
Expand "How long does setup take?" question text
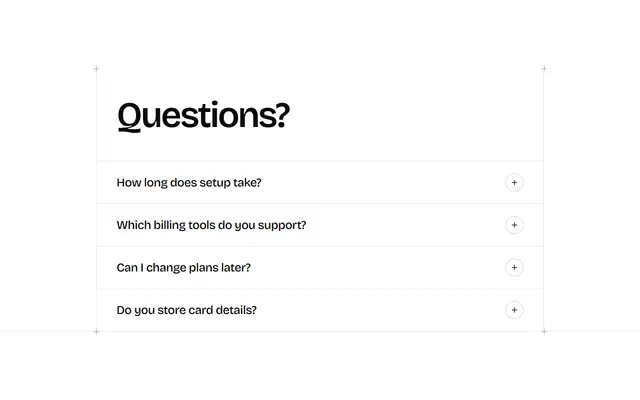pyautogui.click(x=189, y=182)
